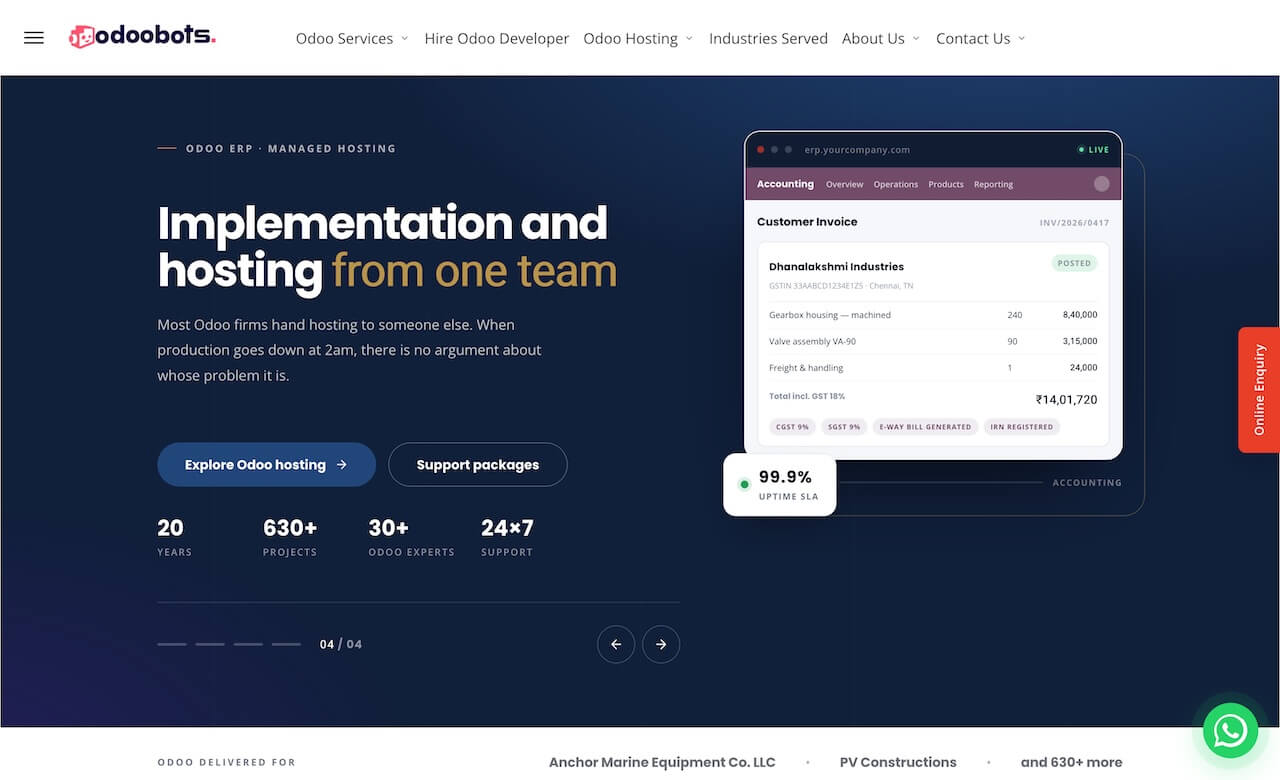Click the odoobots logo
Viewport: 1280px width, 780px height.
point(142,37)
